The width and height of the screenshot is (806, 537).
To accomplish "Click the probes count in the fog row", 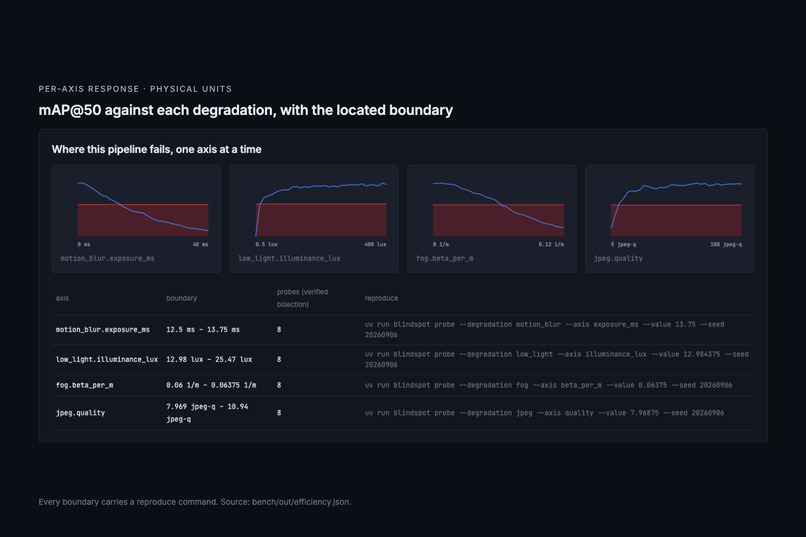I will (279, 385).
